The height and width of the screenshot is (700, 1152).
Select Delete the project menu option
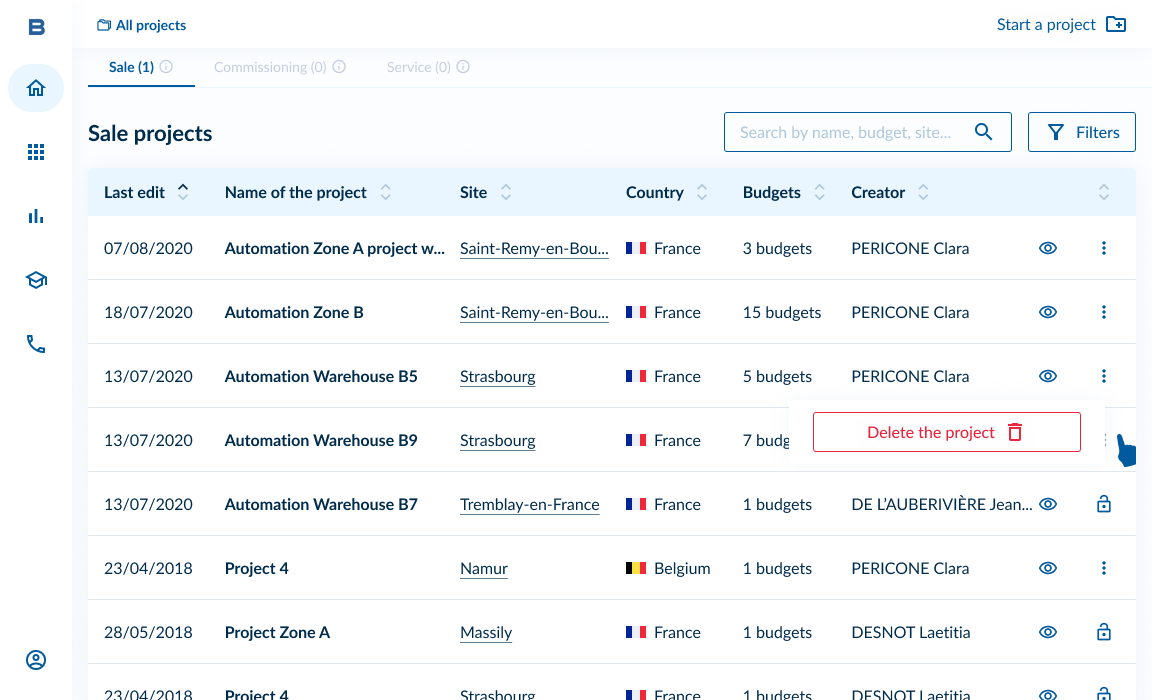coord(946,432)
